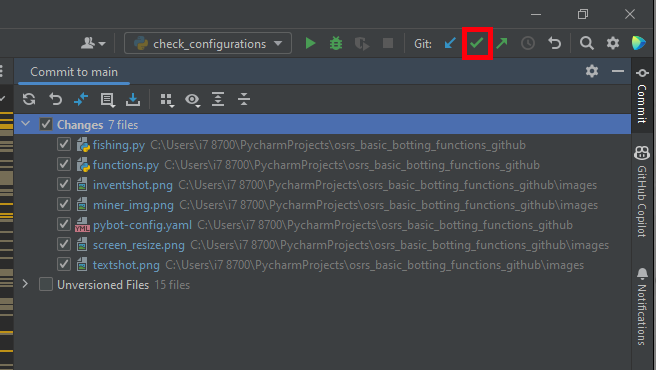
Task: Collapse the Changes 7 files node
Action: (26, 124)
